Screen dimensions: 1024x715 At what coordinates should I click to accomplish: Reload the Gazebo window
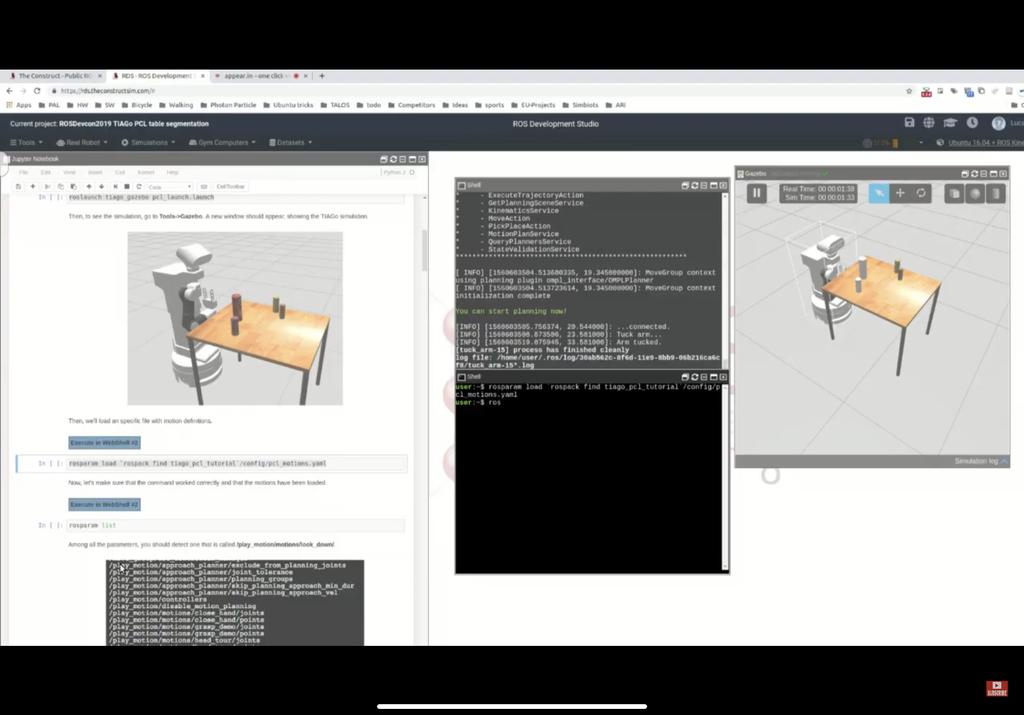(x=974, y=174)
